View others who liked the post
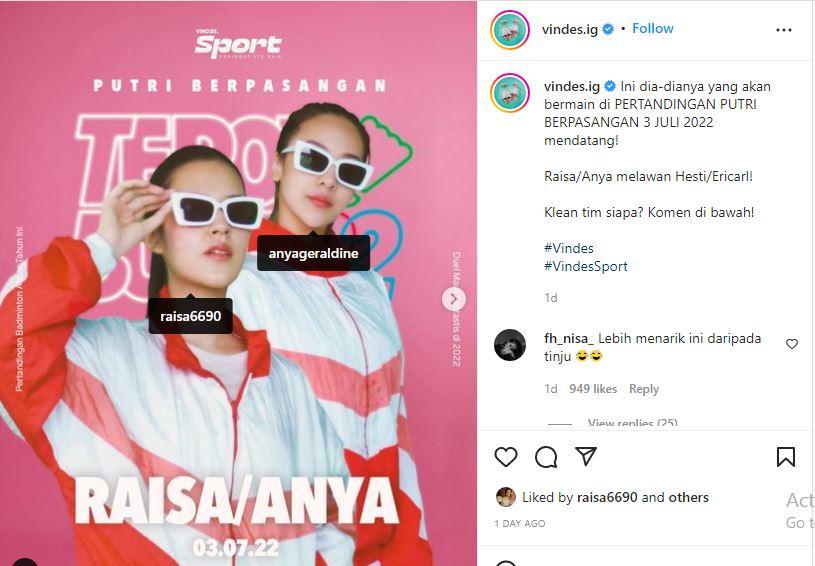 688,497
